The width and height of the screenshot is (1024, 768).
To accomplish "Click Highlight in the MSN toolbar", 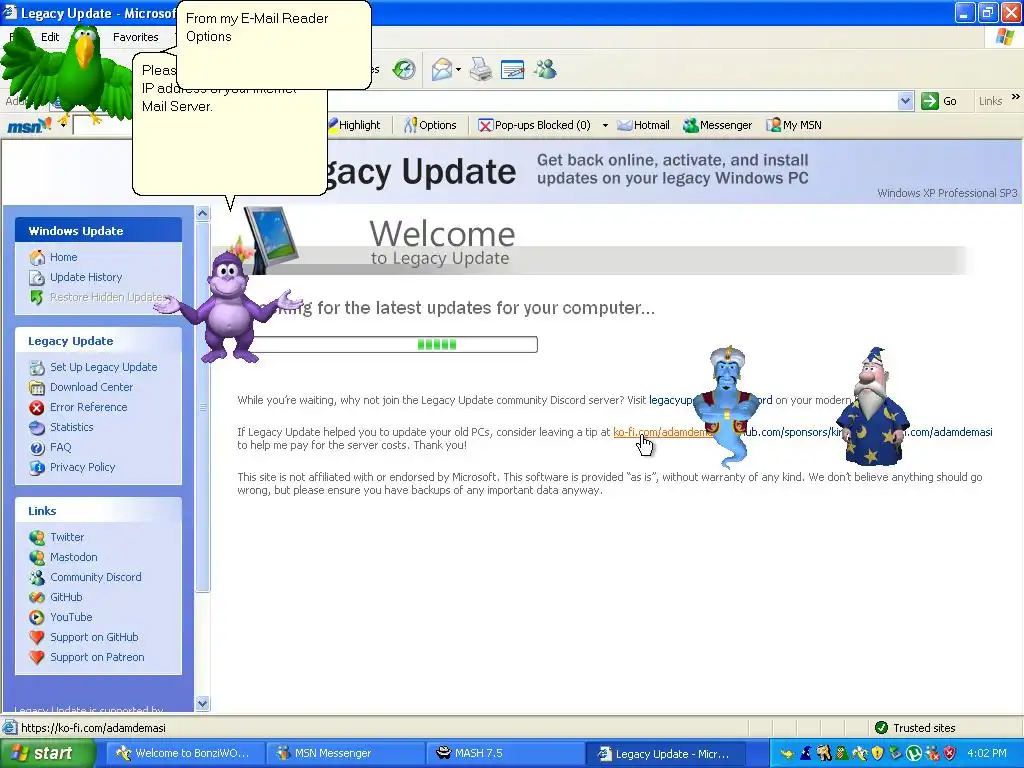I will pyautogui.click(x=353, y=125).
